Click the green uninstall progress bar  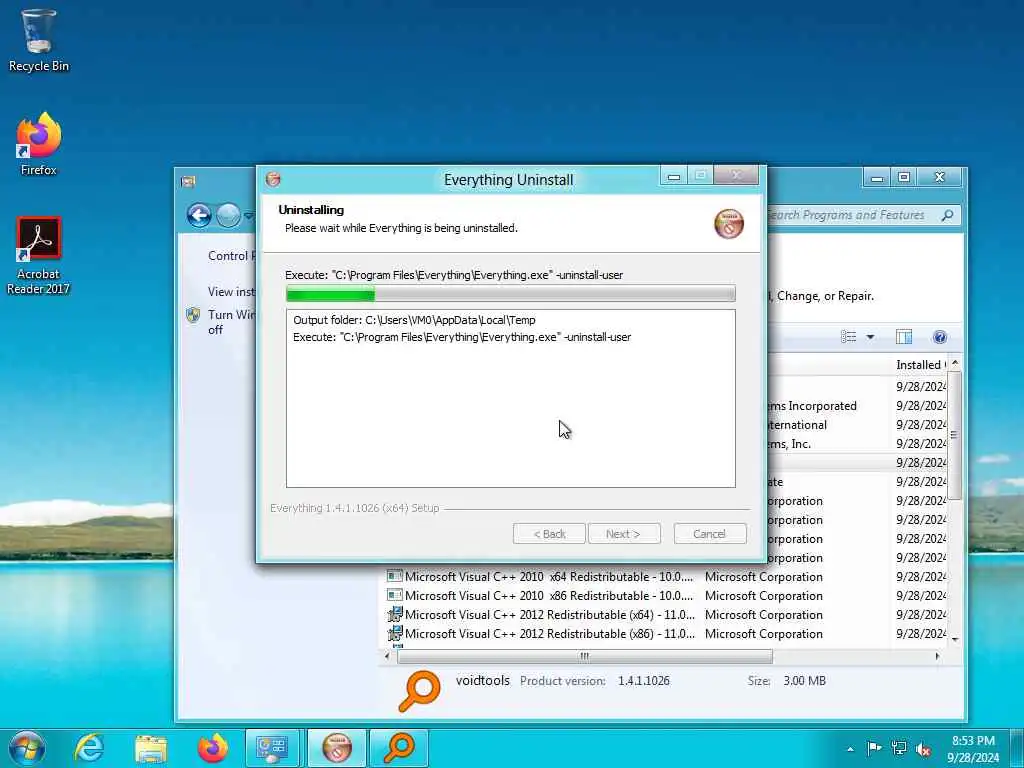511,295
